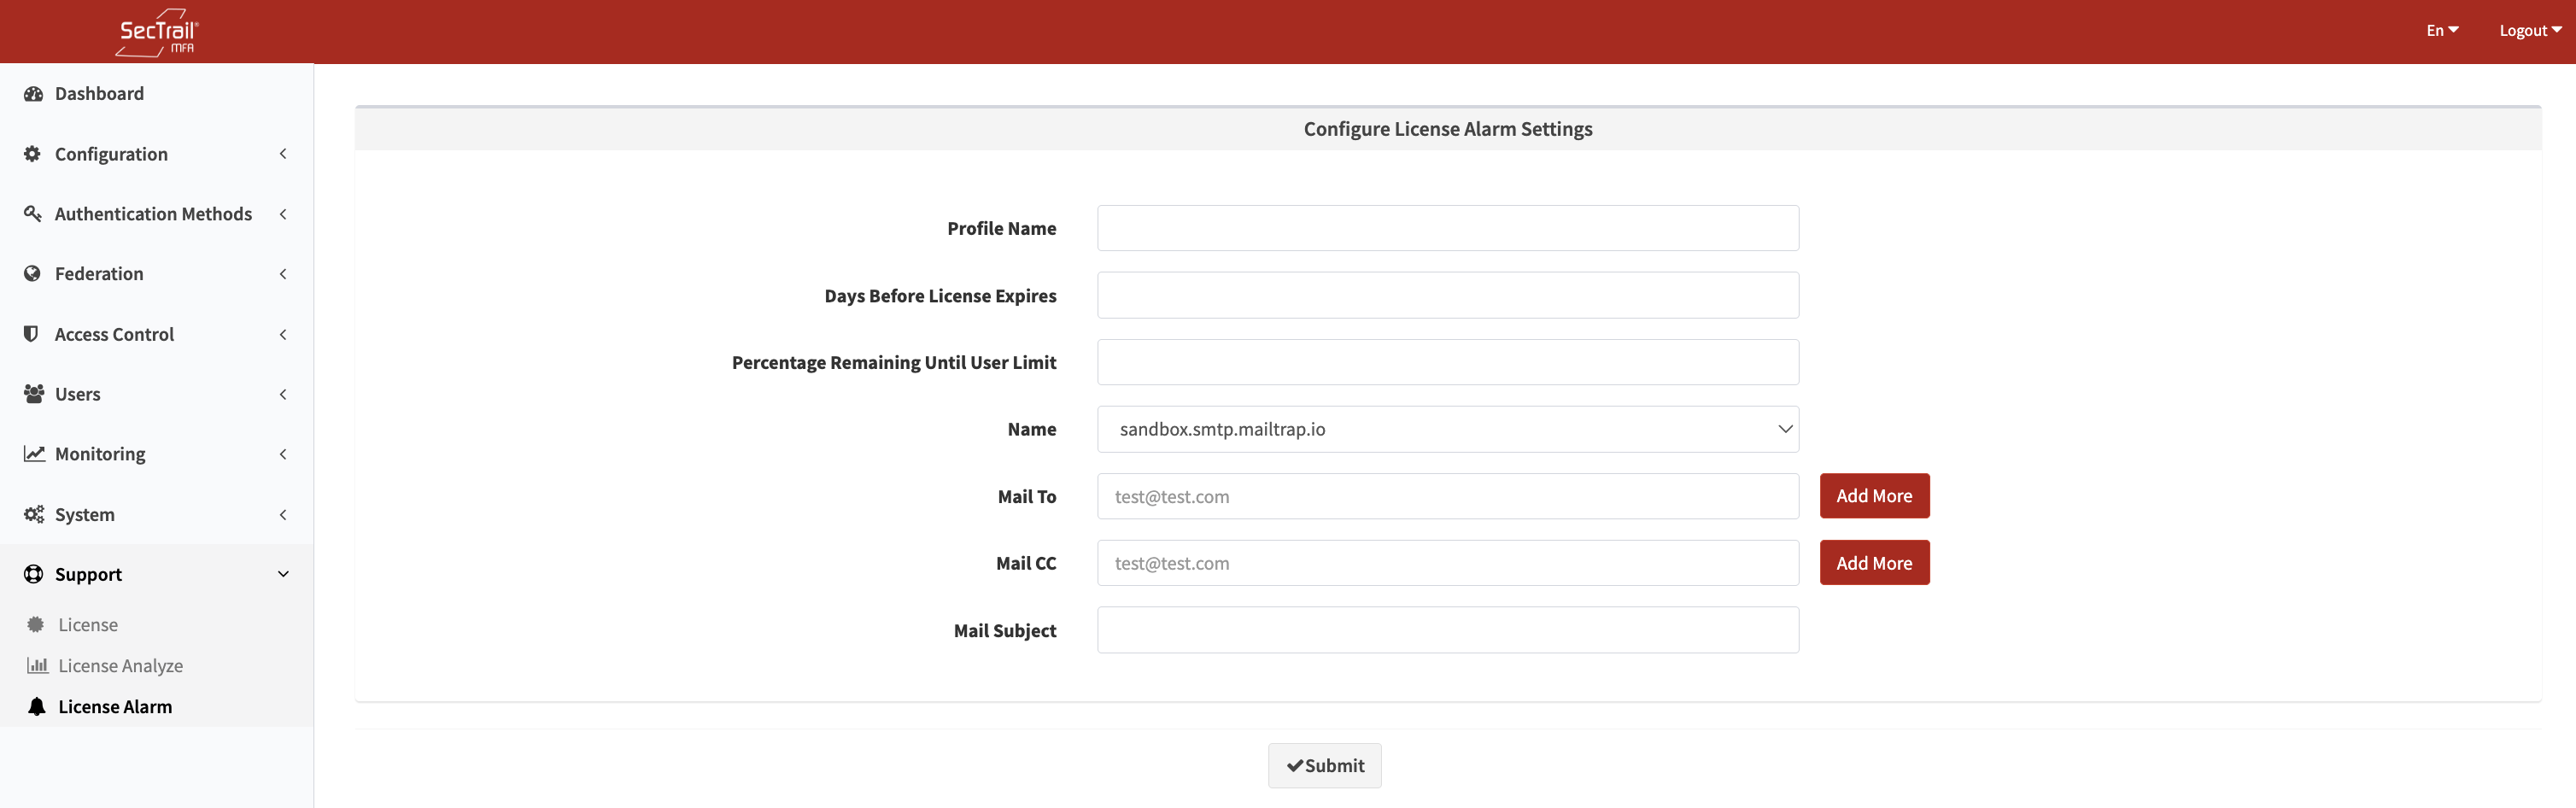Open License Analyze page

point(120,666)
